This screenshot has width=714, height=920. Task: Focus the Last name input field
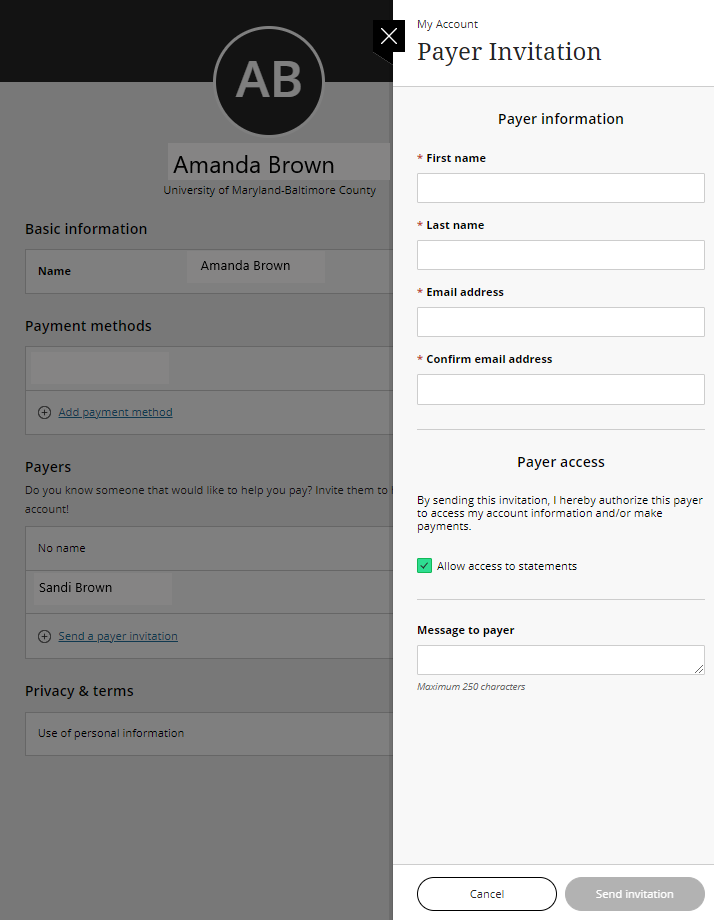click(x=560, y=255)
